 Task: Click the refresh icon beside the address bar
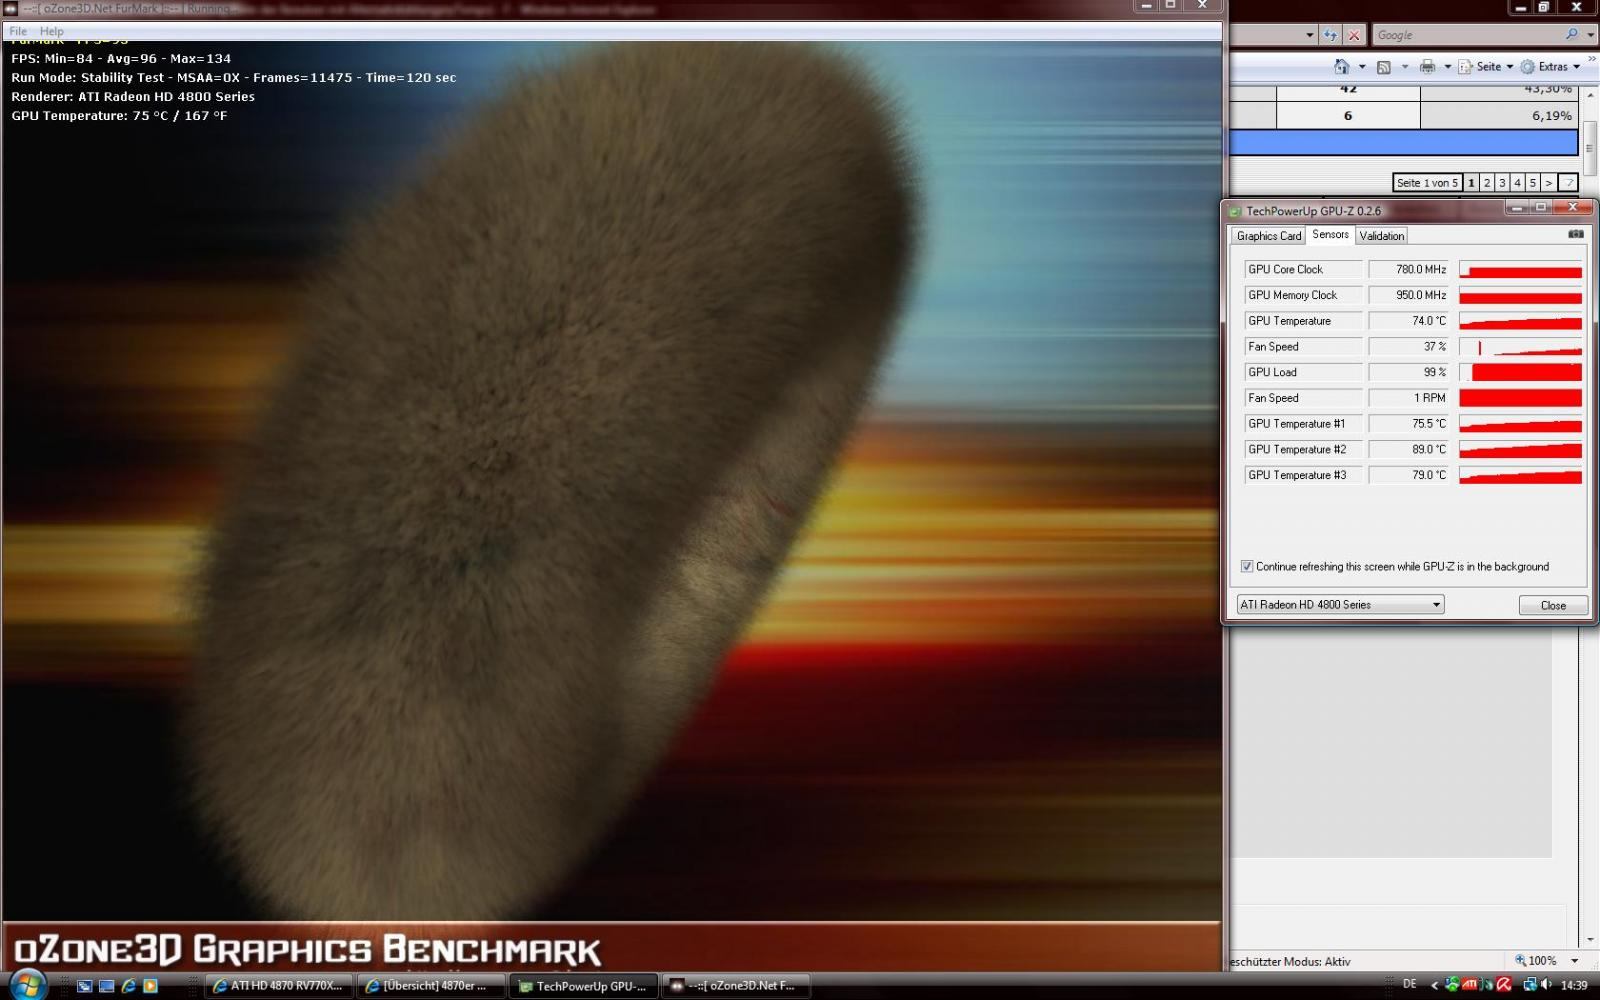[1330, 35]
